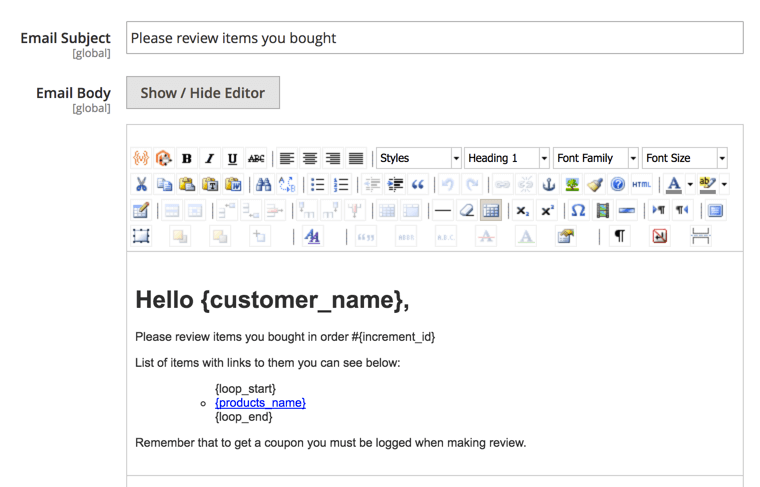The width and height of the screenshot is (760, 487).
Task: Open the Font Size dropdown
Action: (685, 158)
